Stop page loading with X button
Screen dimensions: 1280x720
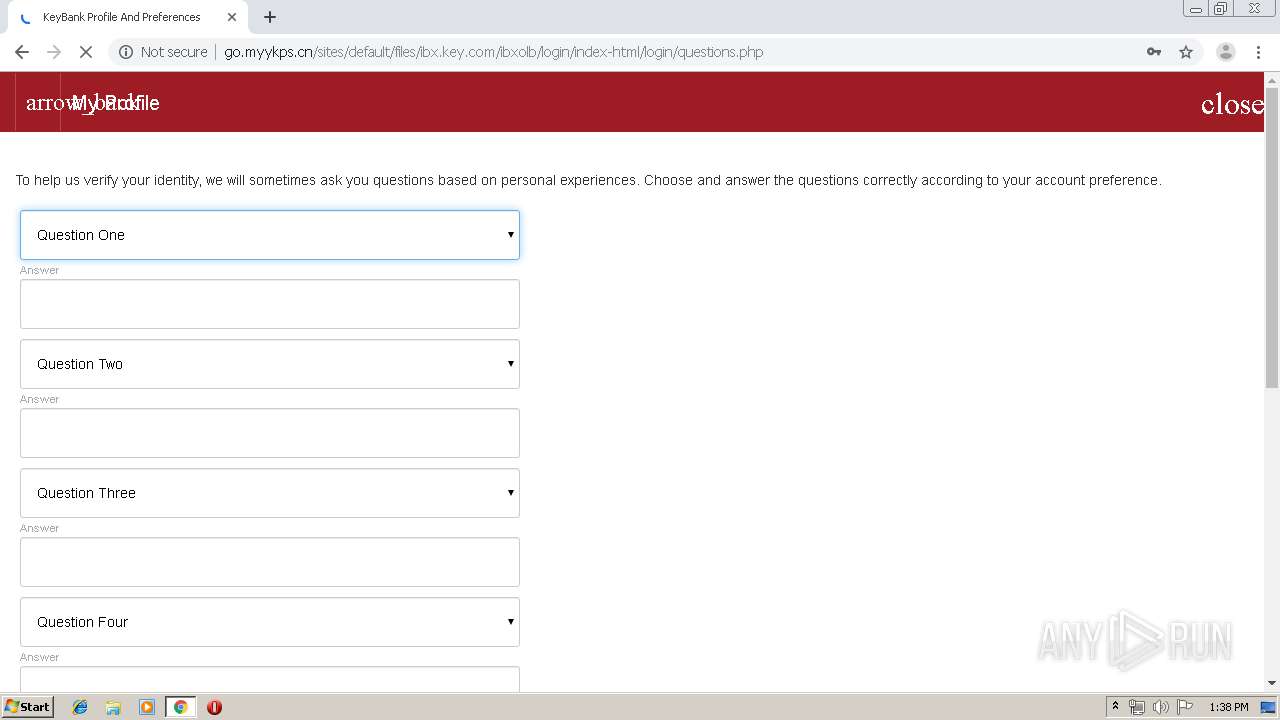point(86,52)
